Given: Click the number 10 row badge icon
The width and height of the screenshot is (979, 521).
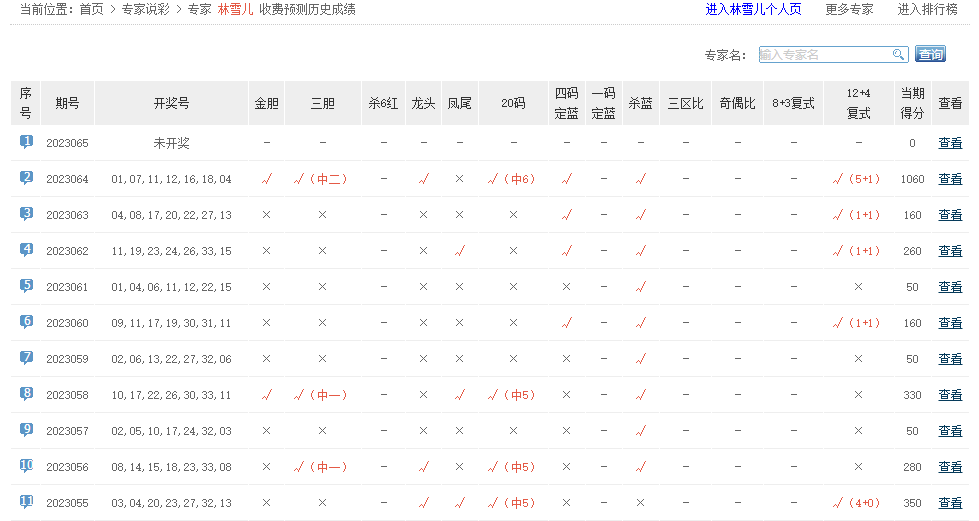Looking at the screenshot, I should (x=26, y=466).
